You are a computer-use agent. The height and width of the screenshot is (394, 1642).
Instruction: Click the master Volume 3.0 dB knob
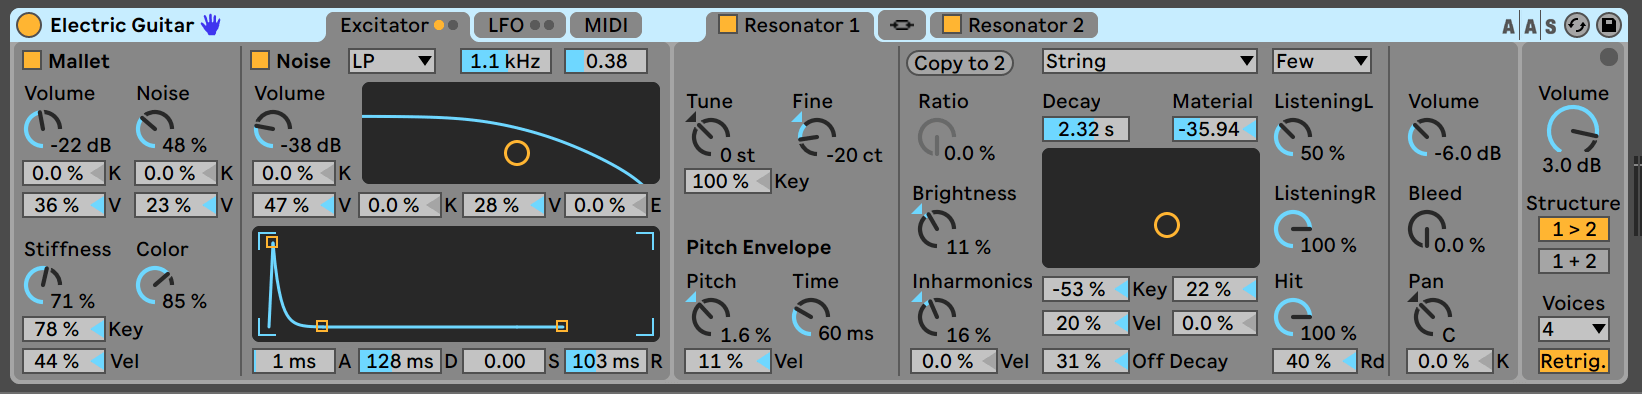click(1573, 130)
